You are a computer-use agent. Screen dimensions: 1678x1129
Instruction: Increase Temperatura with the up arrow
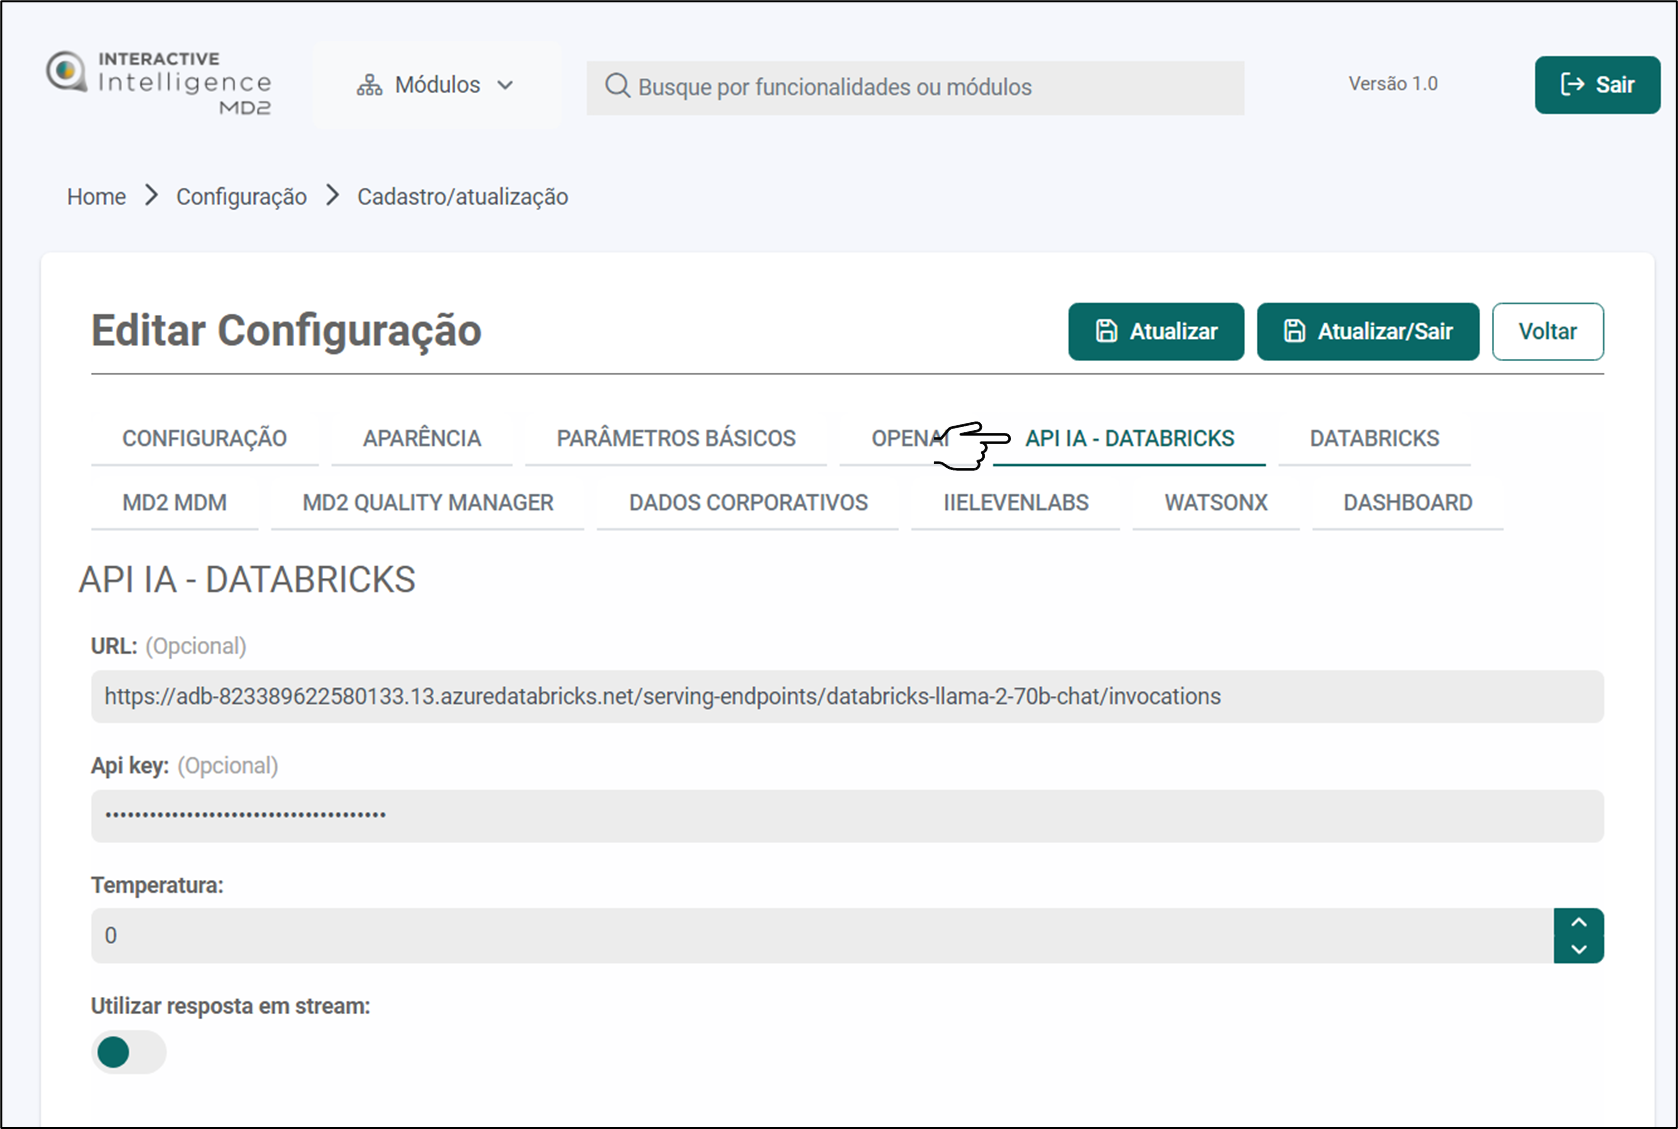pos(1578,922)
